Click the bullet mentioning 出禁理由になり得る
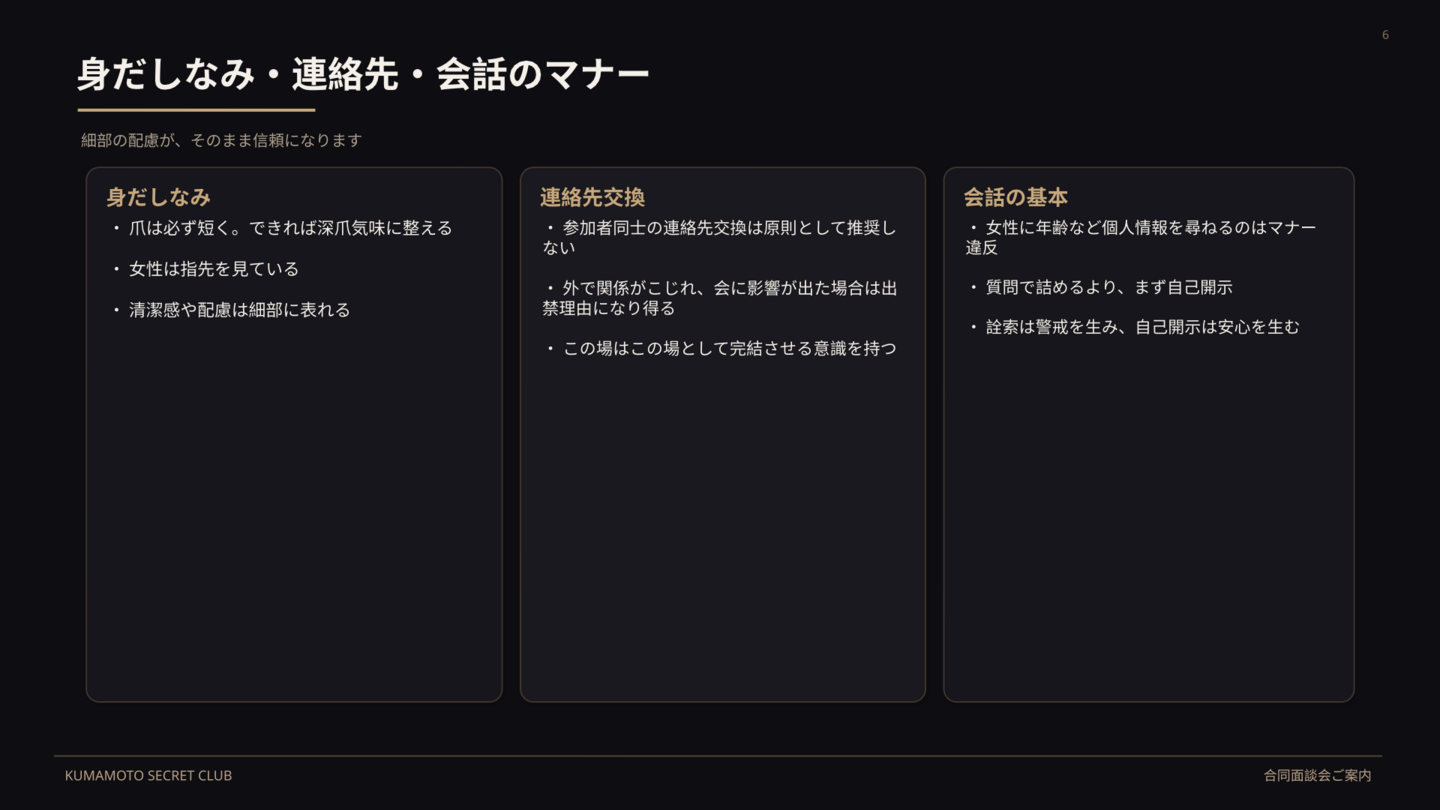 click(x=720, y=298)
